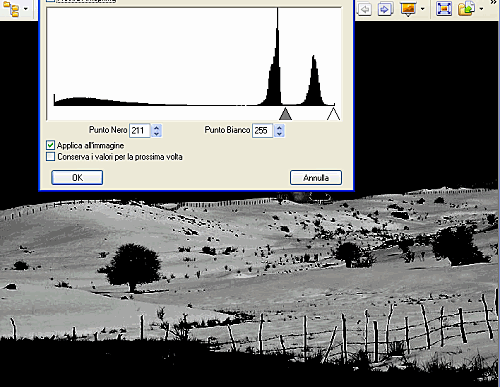500x387 pixels.
Task: Confirm with the OK button
Action: 77,177
